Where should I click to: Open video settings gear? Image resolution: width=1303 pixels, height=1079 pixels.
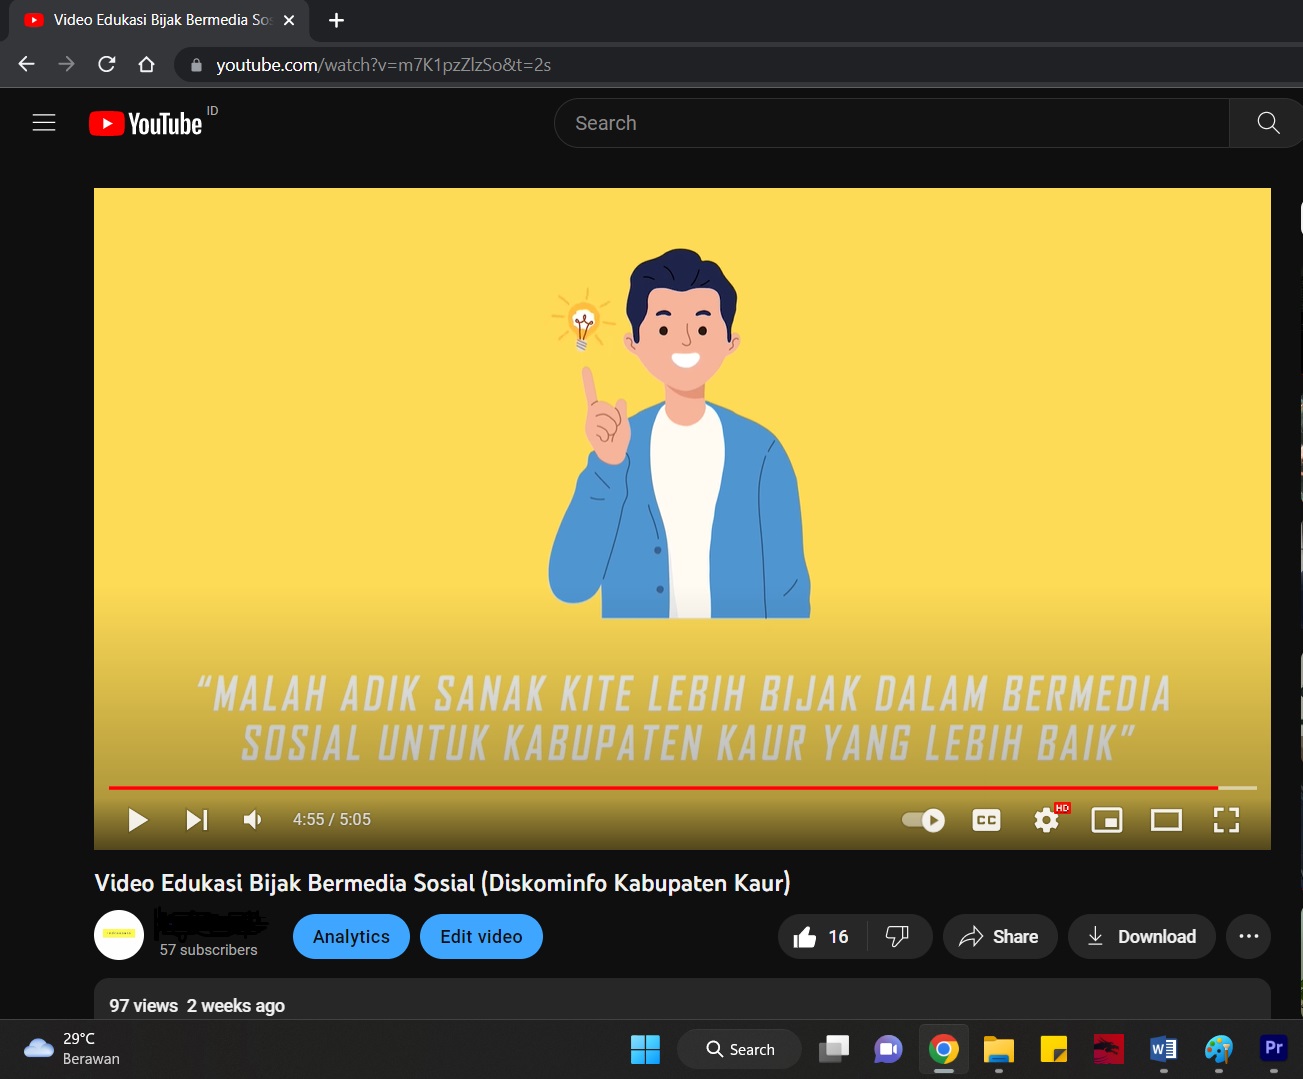pos(1046,820)
